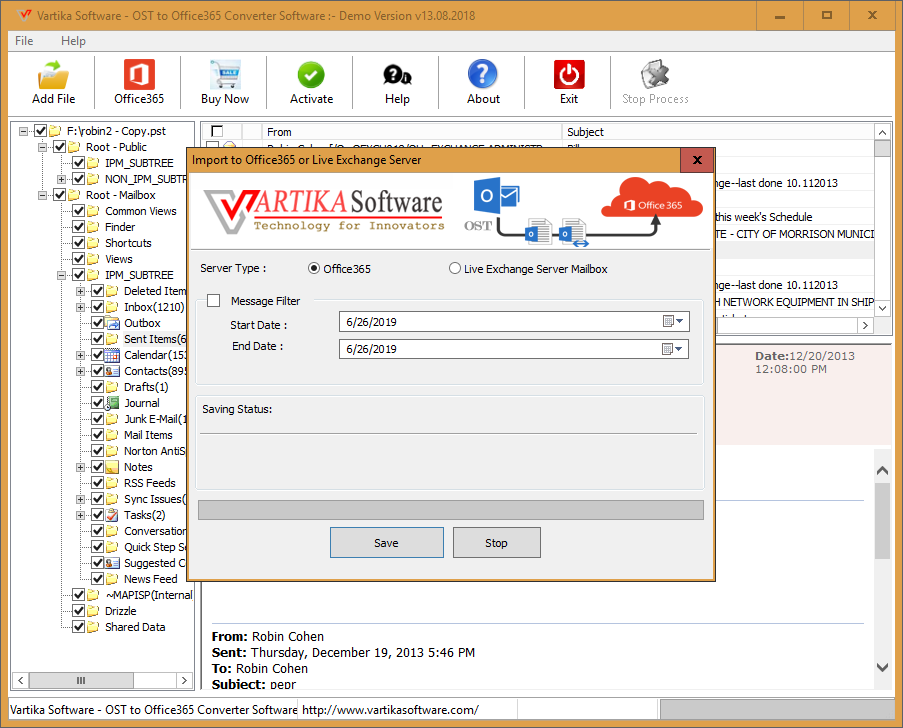This screenshot has width=903, height=728.
Task: Sort messages by the Subject column header
Action: [x=718, y=132]
